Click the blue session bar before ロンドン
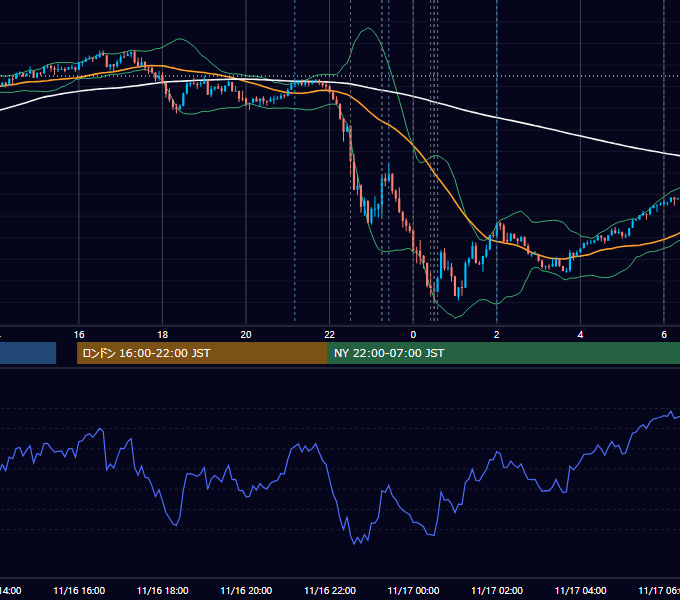 tap(28, 353)
